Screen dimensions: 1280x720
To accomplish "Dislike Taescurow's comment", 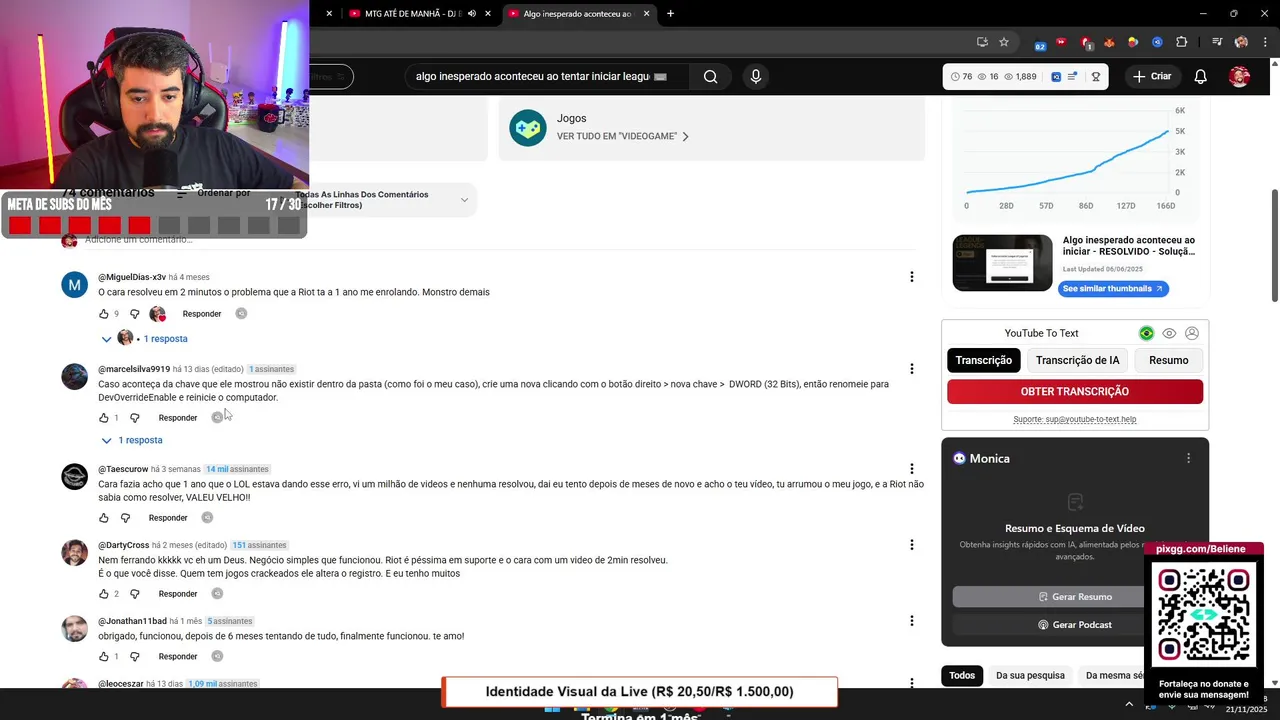I will click(125, 518).
